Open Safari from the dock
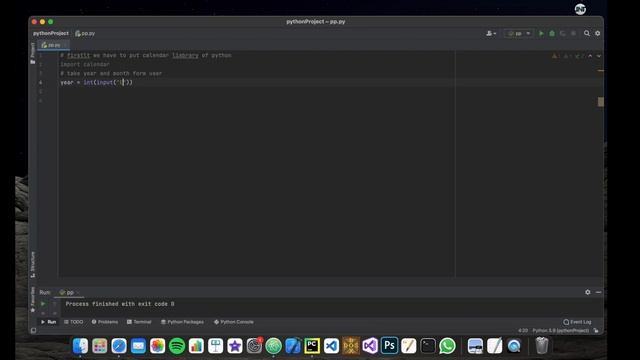640x360 pixels. [119, 346]
